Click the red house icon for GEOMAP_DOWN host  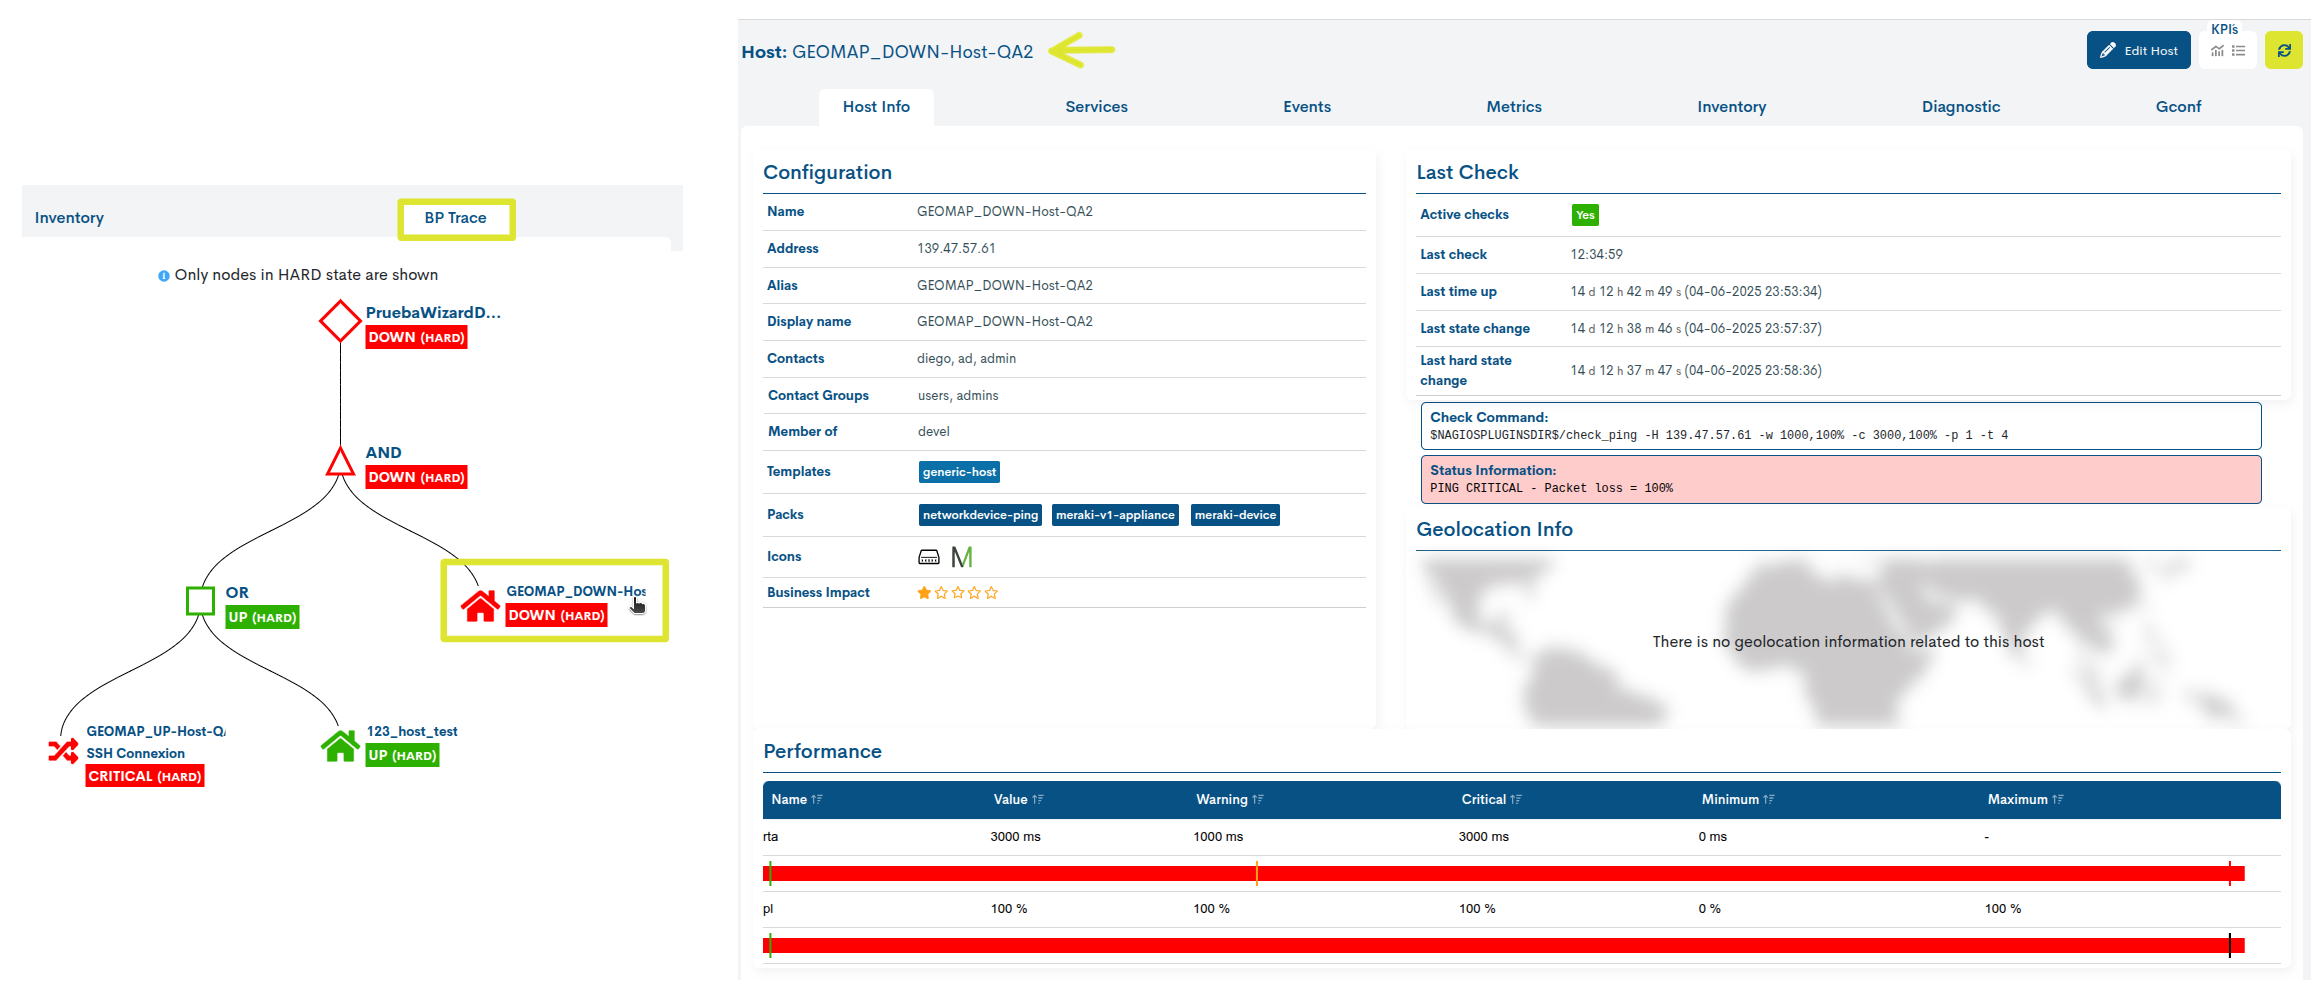pos(480,605)
